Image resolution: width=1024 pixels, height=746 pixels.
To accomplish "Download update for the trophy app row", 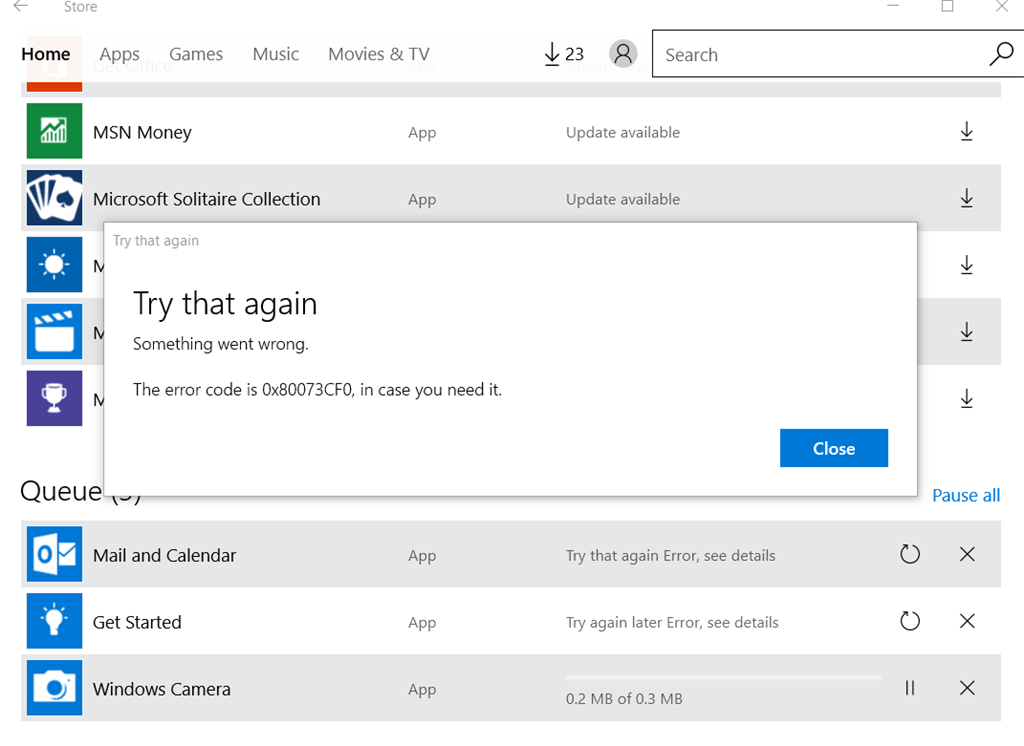I will 967,398.
